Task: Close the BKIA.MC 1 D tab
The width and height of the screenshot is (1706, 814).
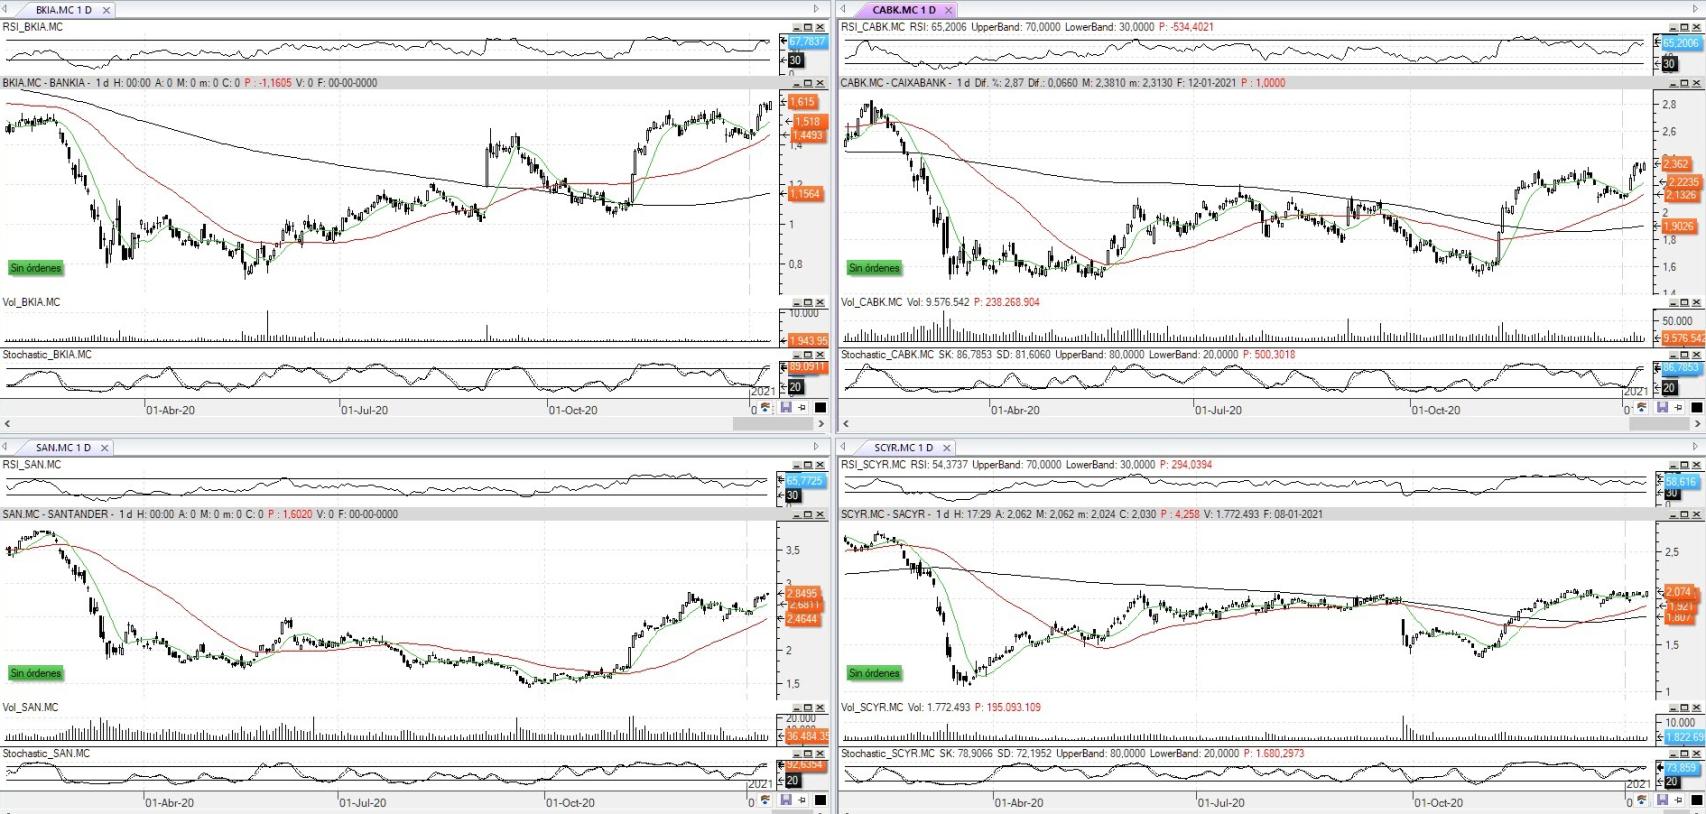Action: click(x=106, y=10)
